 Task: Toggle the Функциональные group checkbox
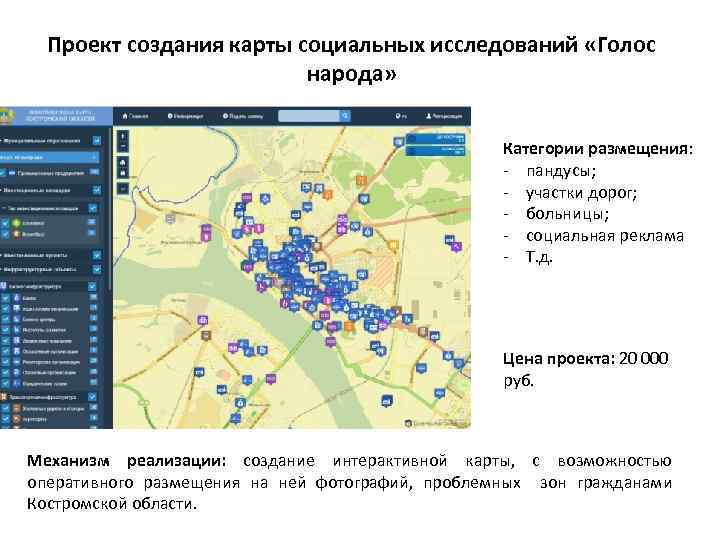tap(96, 141)
